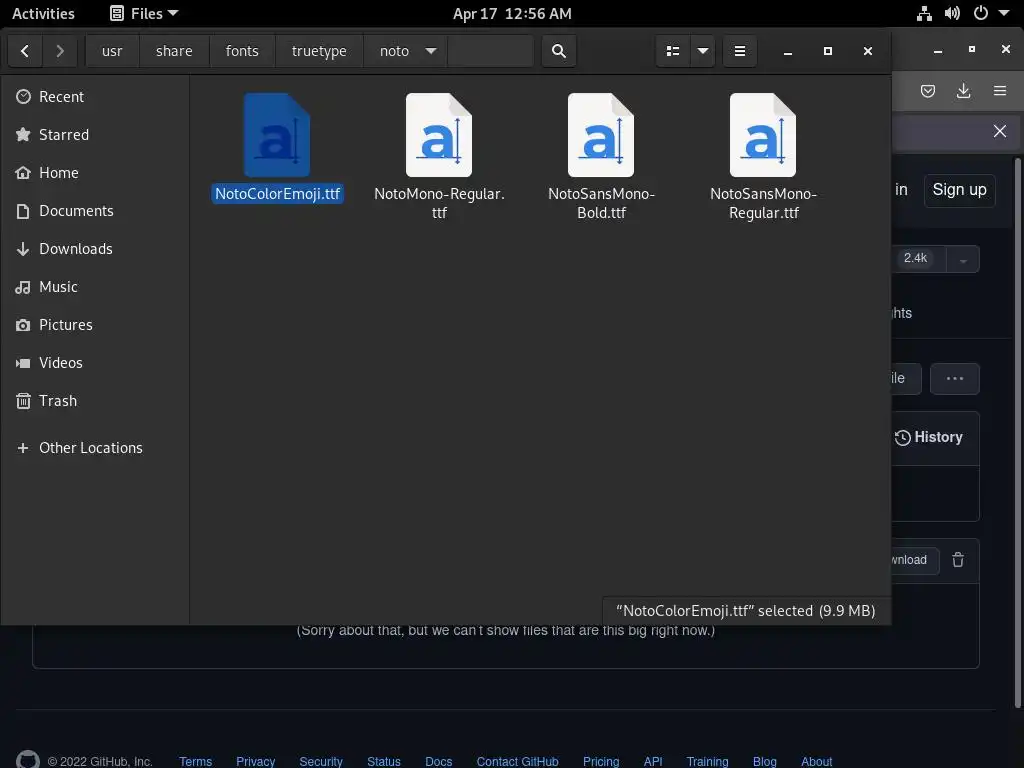This screenshot has width=1024, height=768.
Task: Dismiss the browser notification bar X
Action: 999,131
